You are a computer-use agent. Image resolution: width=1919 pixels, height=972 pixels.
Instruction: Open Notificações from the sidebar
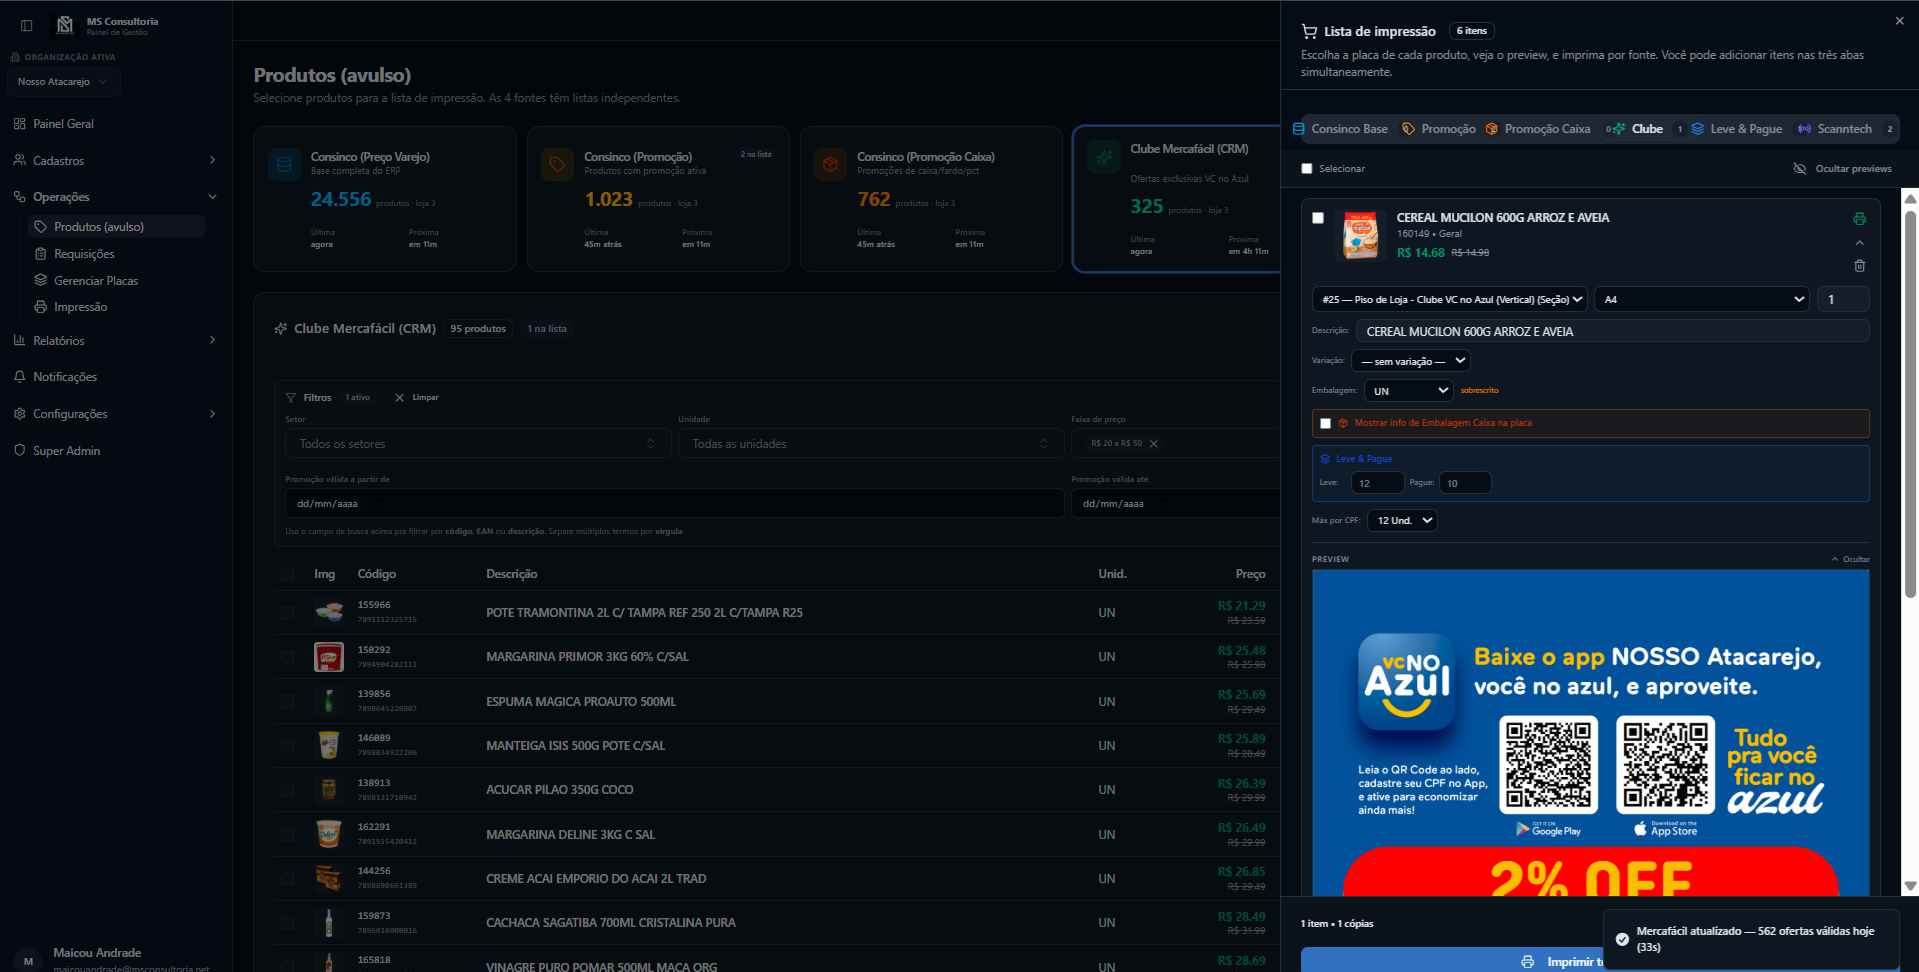click(x=65, y=377)
